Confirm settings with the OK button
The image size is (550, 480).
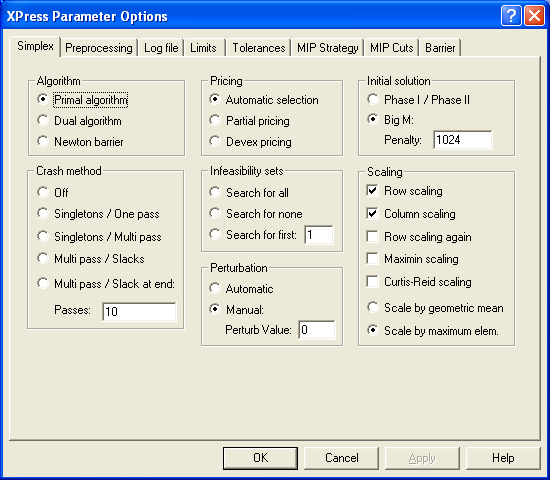(260, 458)
